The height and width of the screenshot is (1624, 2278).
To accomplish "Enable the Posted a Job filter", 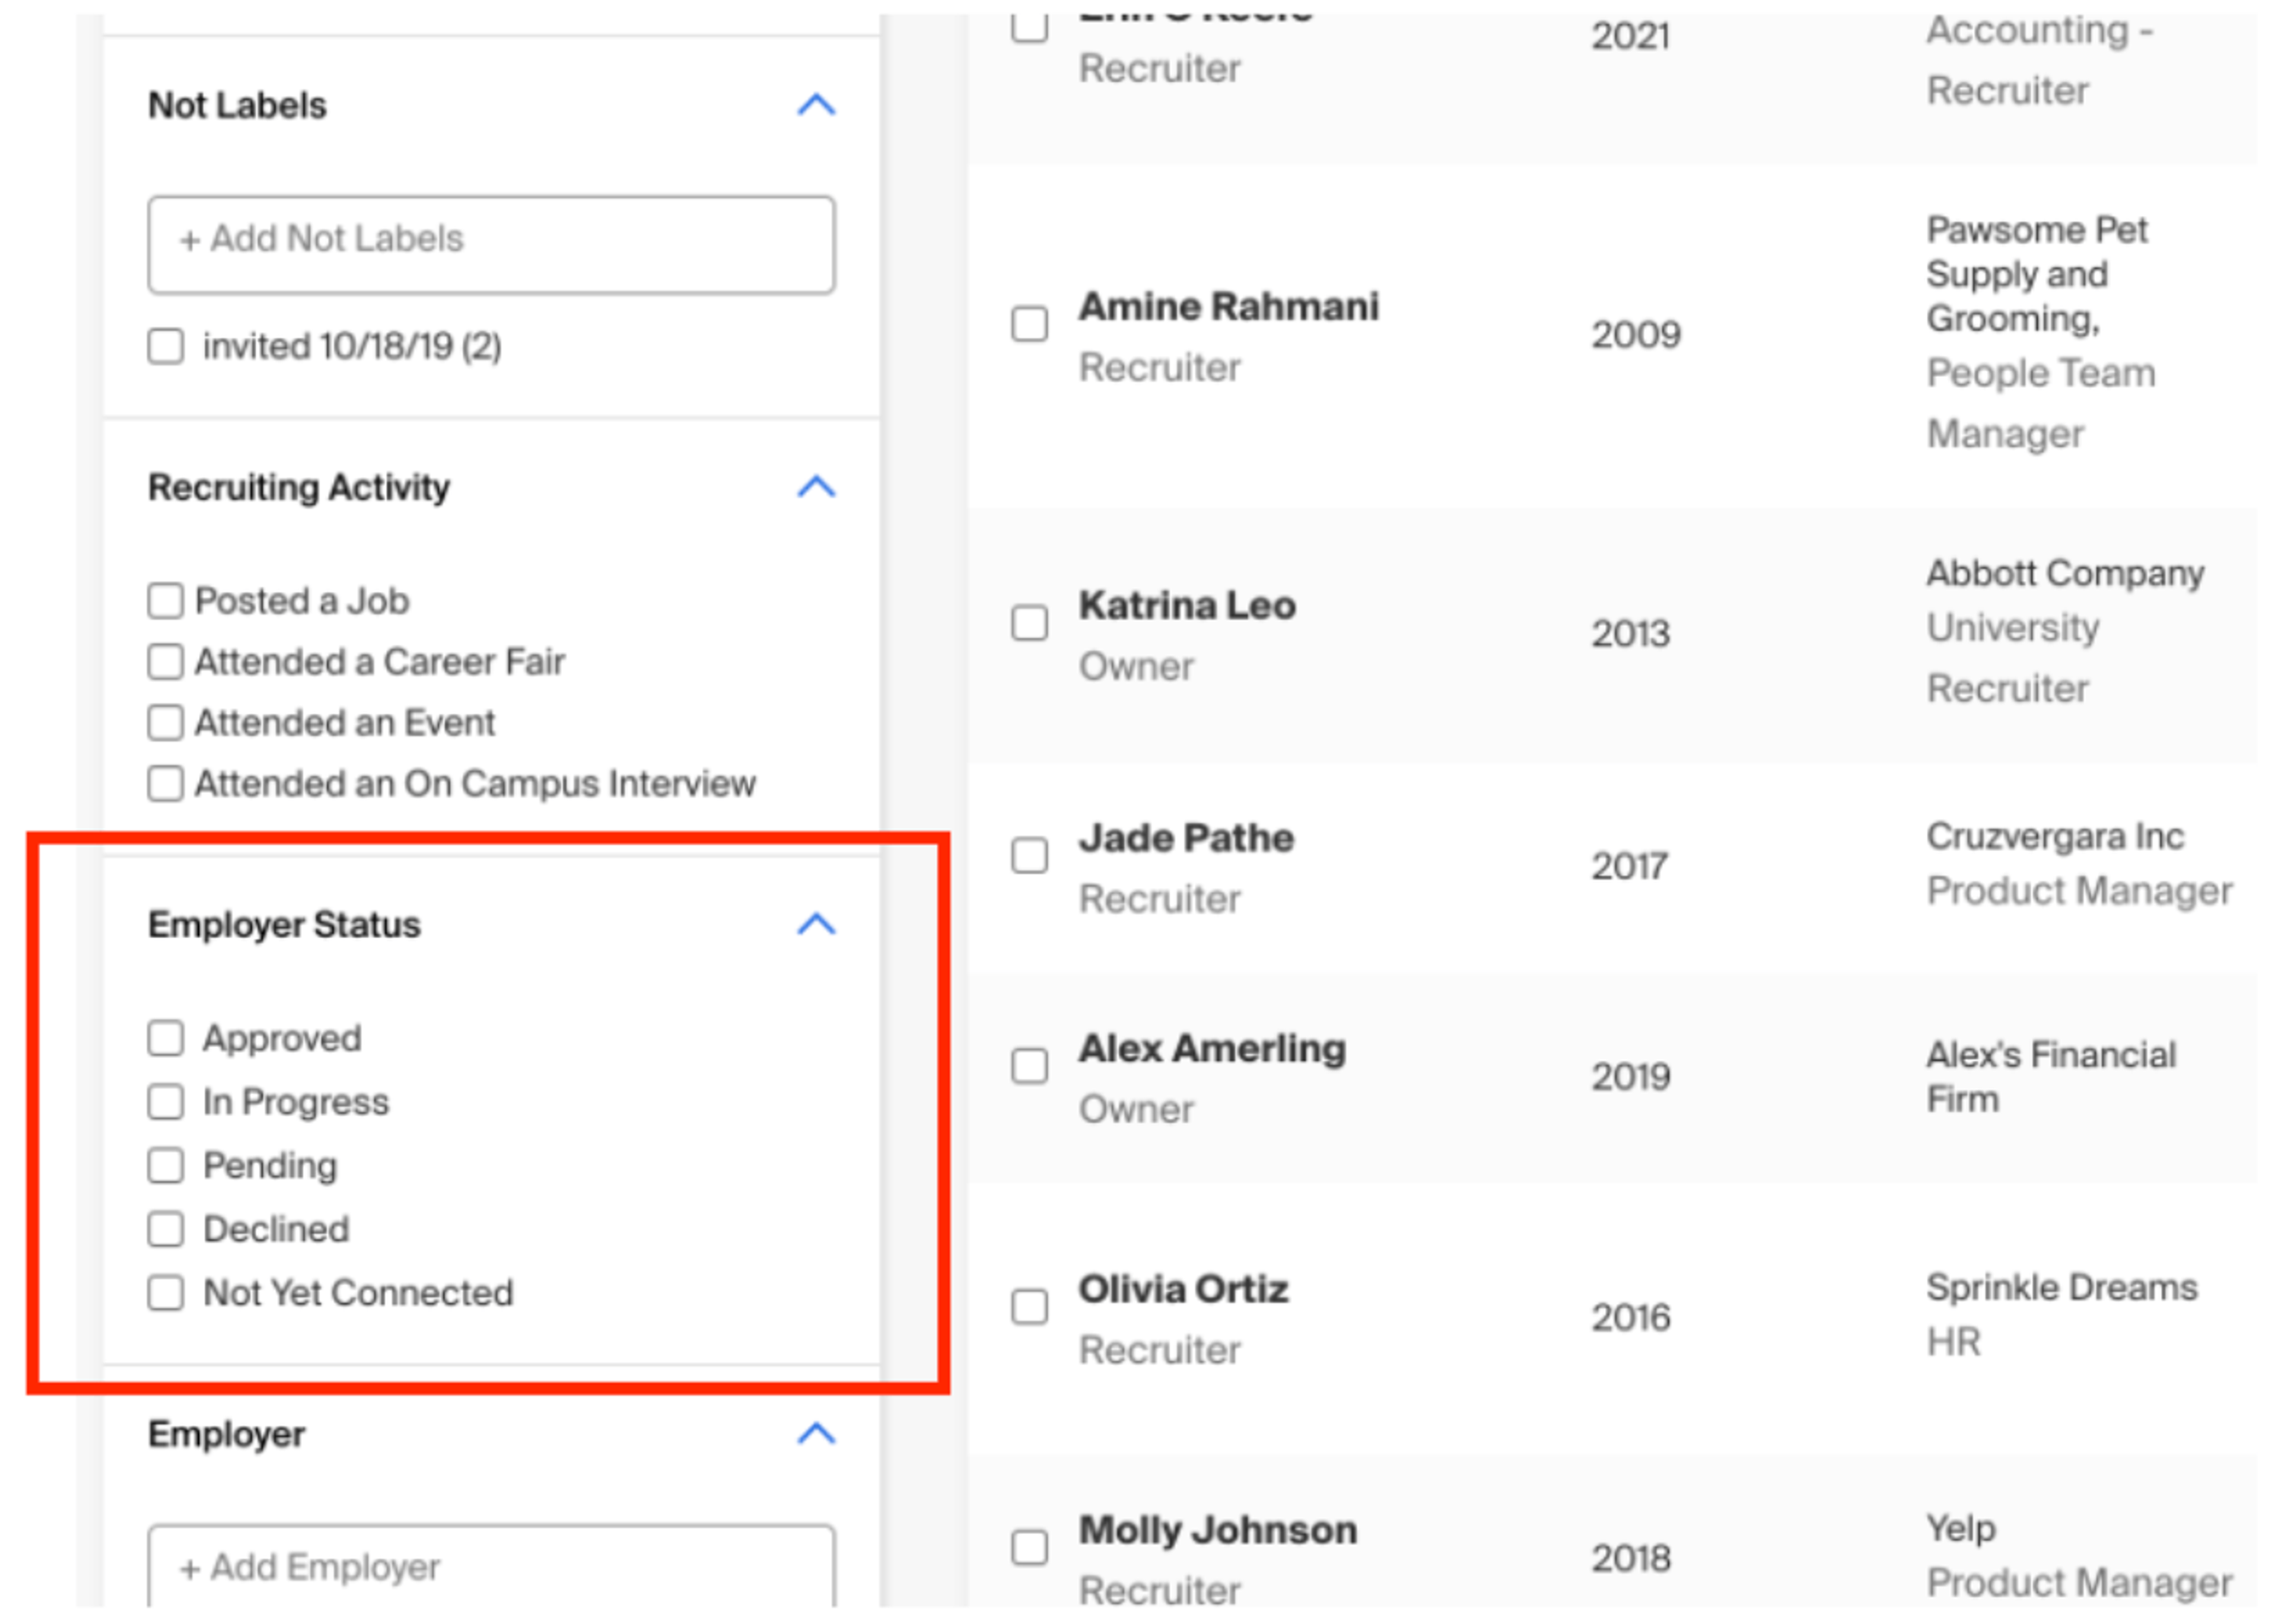I will pos(166,601).
